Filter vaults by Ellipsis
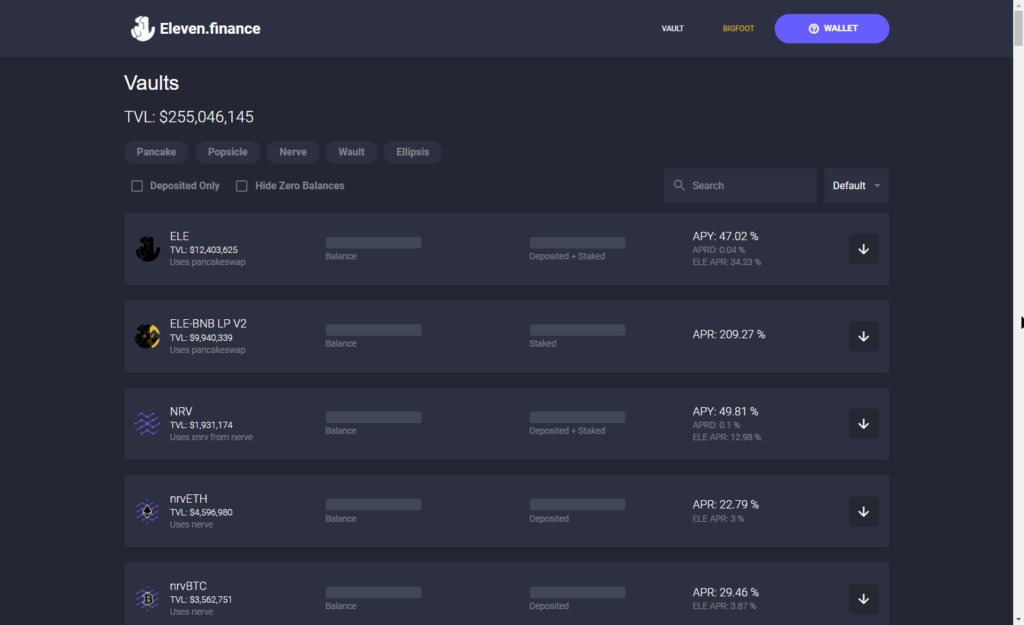 [x=412, y=152]
